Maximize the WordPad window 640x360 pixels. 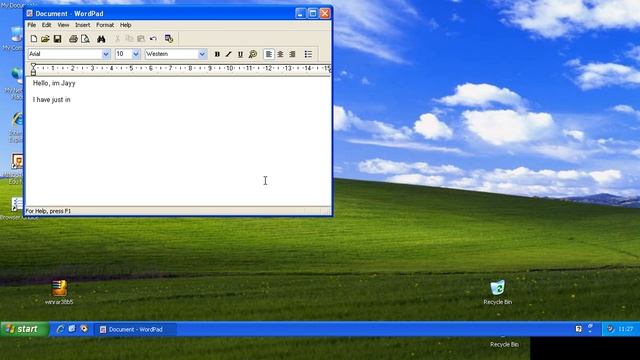313,13
